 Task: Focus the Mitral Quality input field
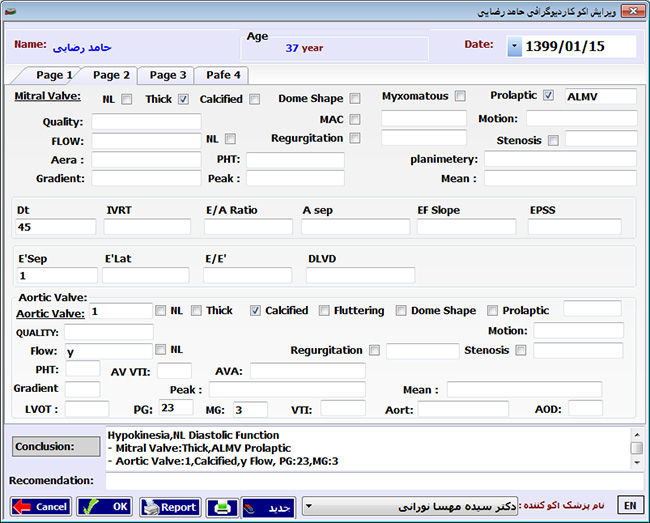tap(146, 122)
